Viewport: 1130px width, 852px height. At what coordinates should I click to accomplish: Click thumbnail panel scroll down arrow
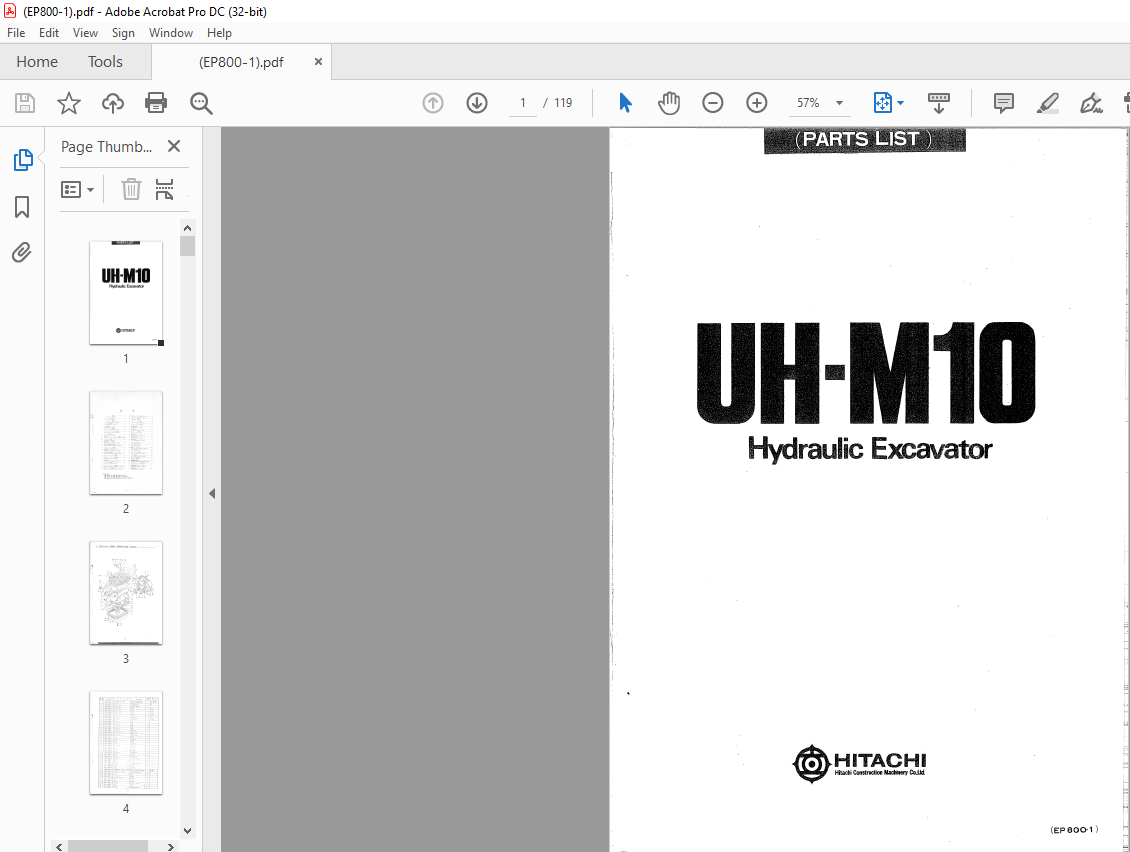[187, 830]
